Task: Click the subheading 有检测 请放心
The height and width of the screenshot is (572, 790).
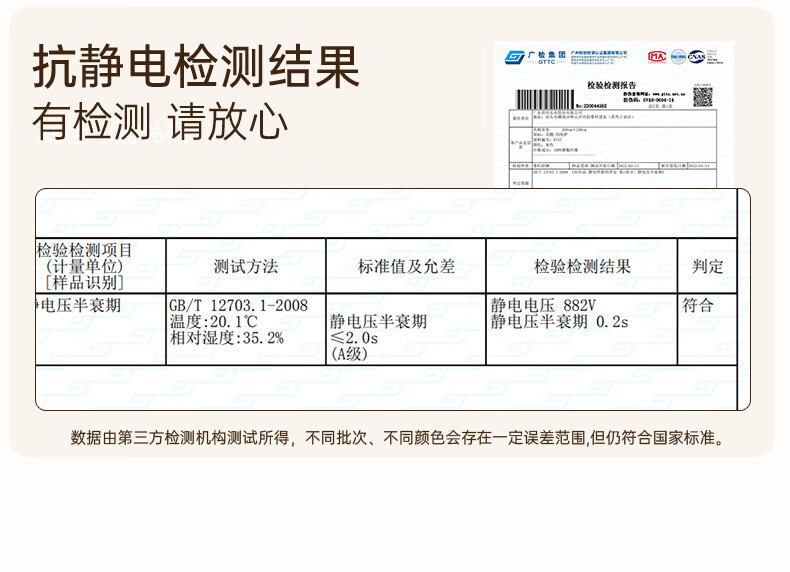Action: [x=160, y=121]
